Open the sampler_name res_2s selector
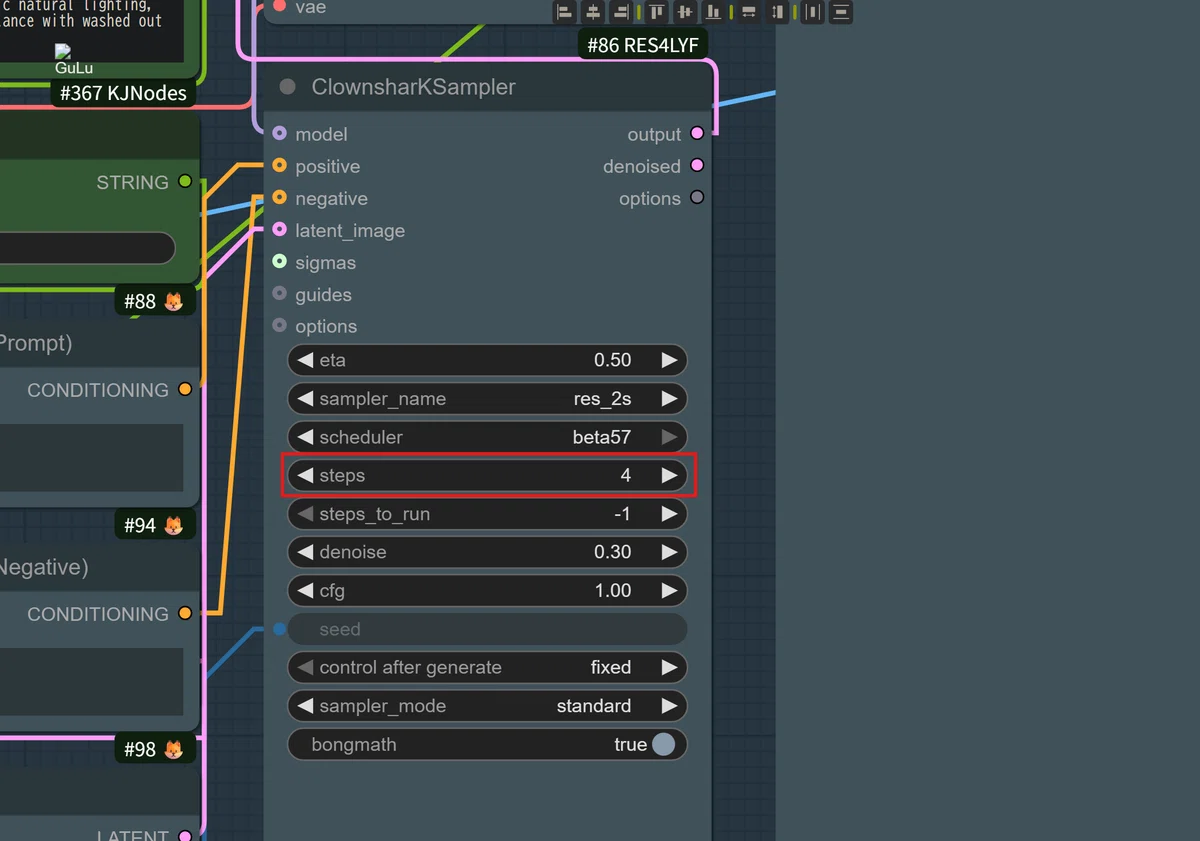The height and width of the screenshot is (841, 1200). 487,398
